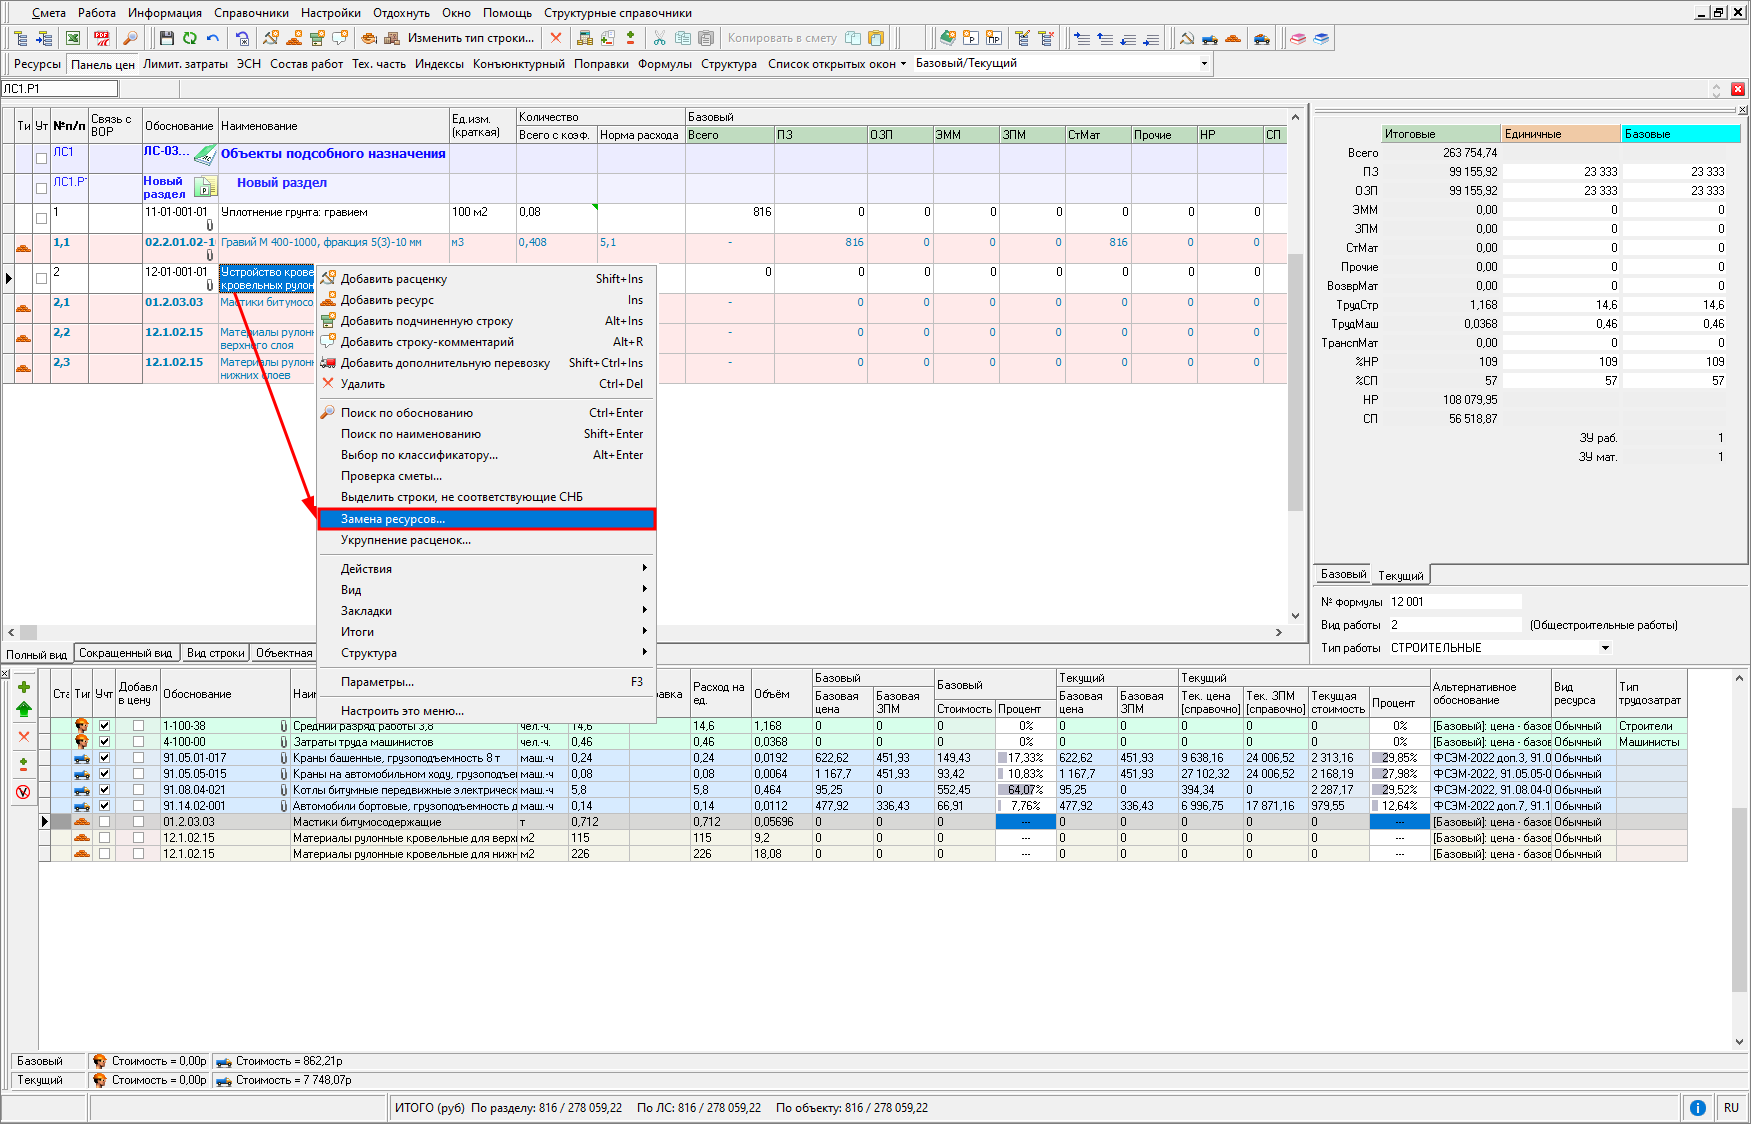The width and height of the screenshot is (1751, 1124).
Task: Expand the Действия submenu
Action: pyautogui.click(x=486, y=569)
